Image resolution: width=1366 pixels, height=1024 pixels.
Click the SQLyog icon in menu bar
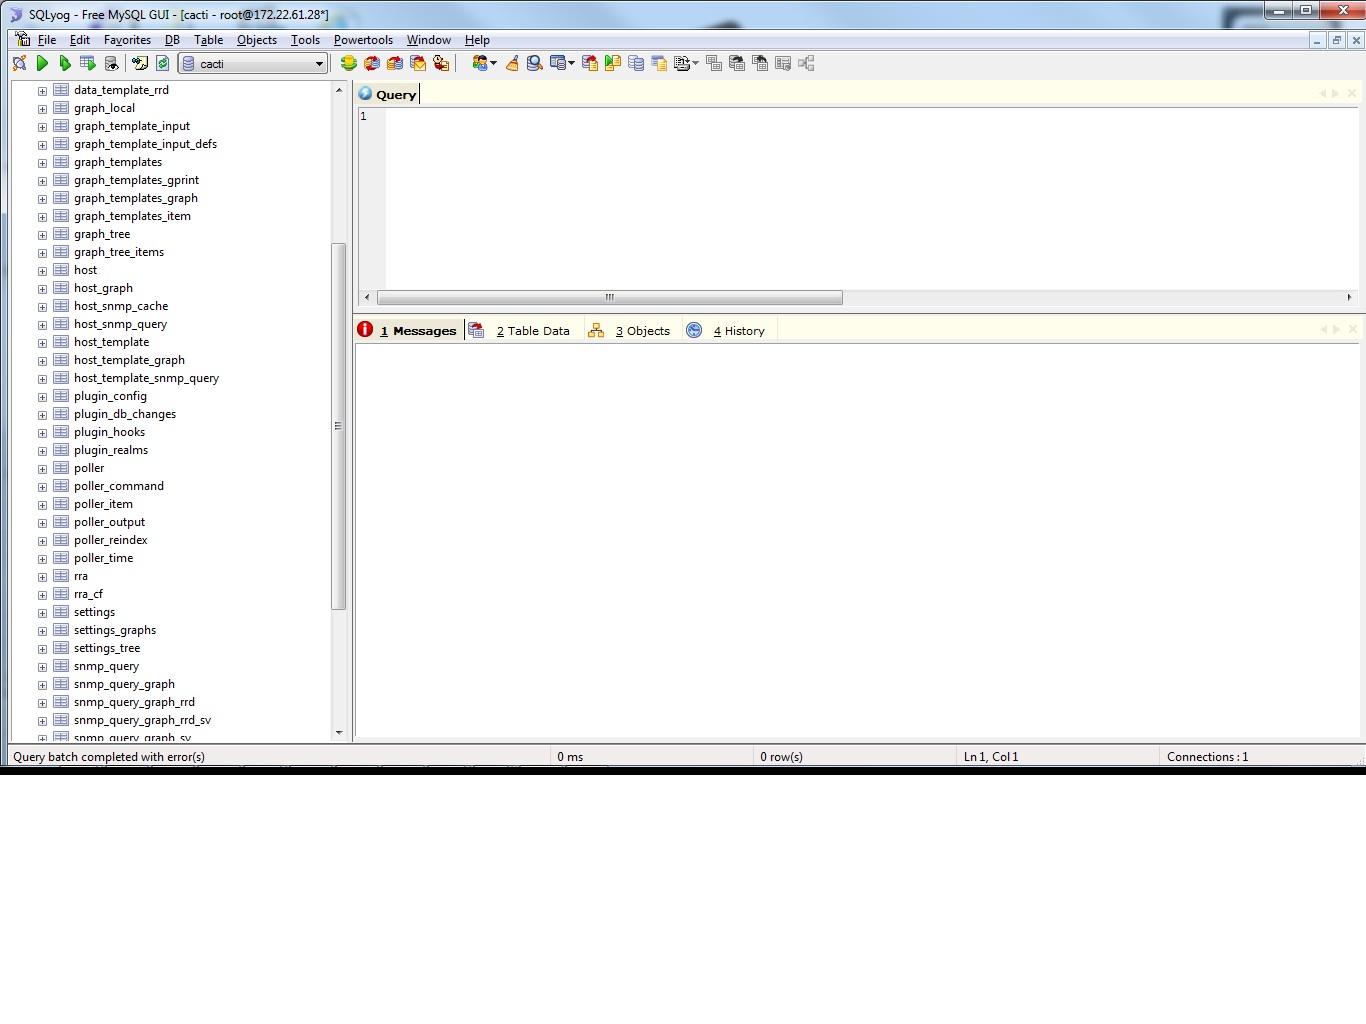point(23,39)
